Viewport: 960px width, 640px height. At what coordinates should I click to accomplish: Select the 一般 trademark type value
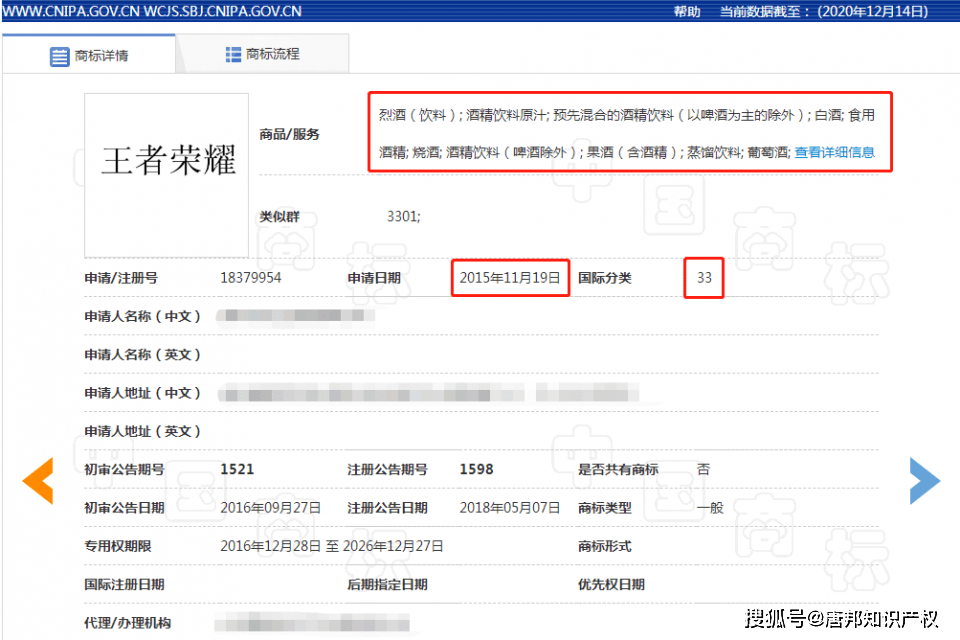[710, 508]
